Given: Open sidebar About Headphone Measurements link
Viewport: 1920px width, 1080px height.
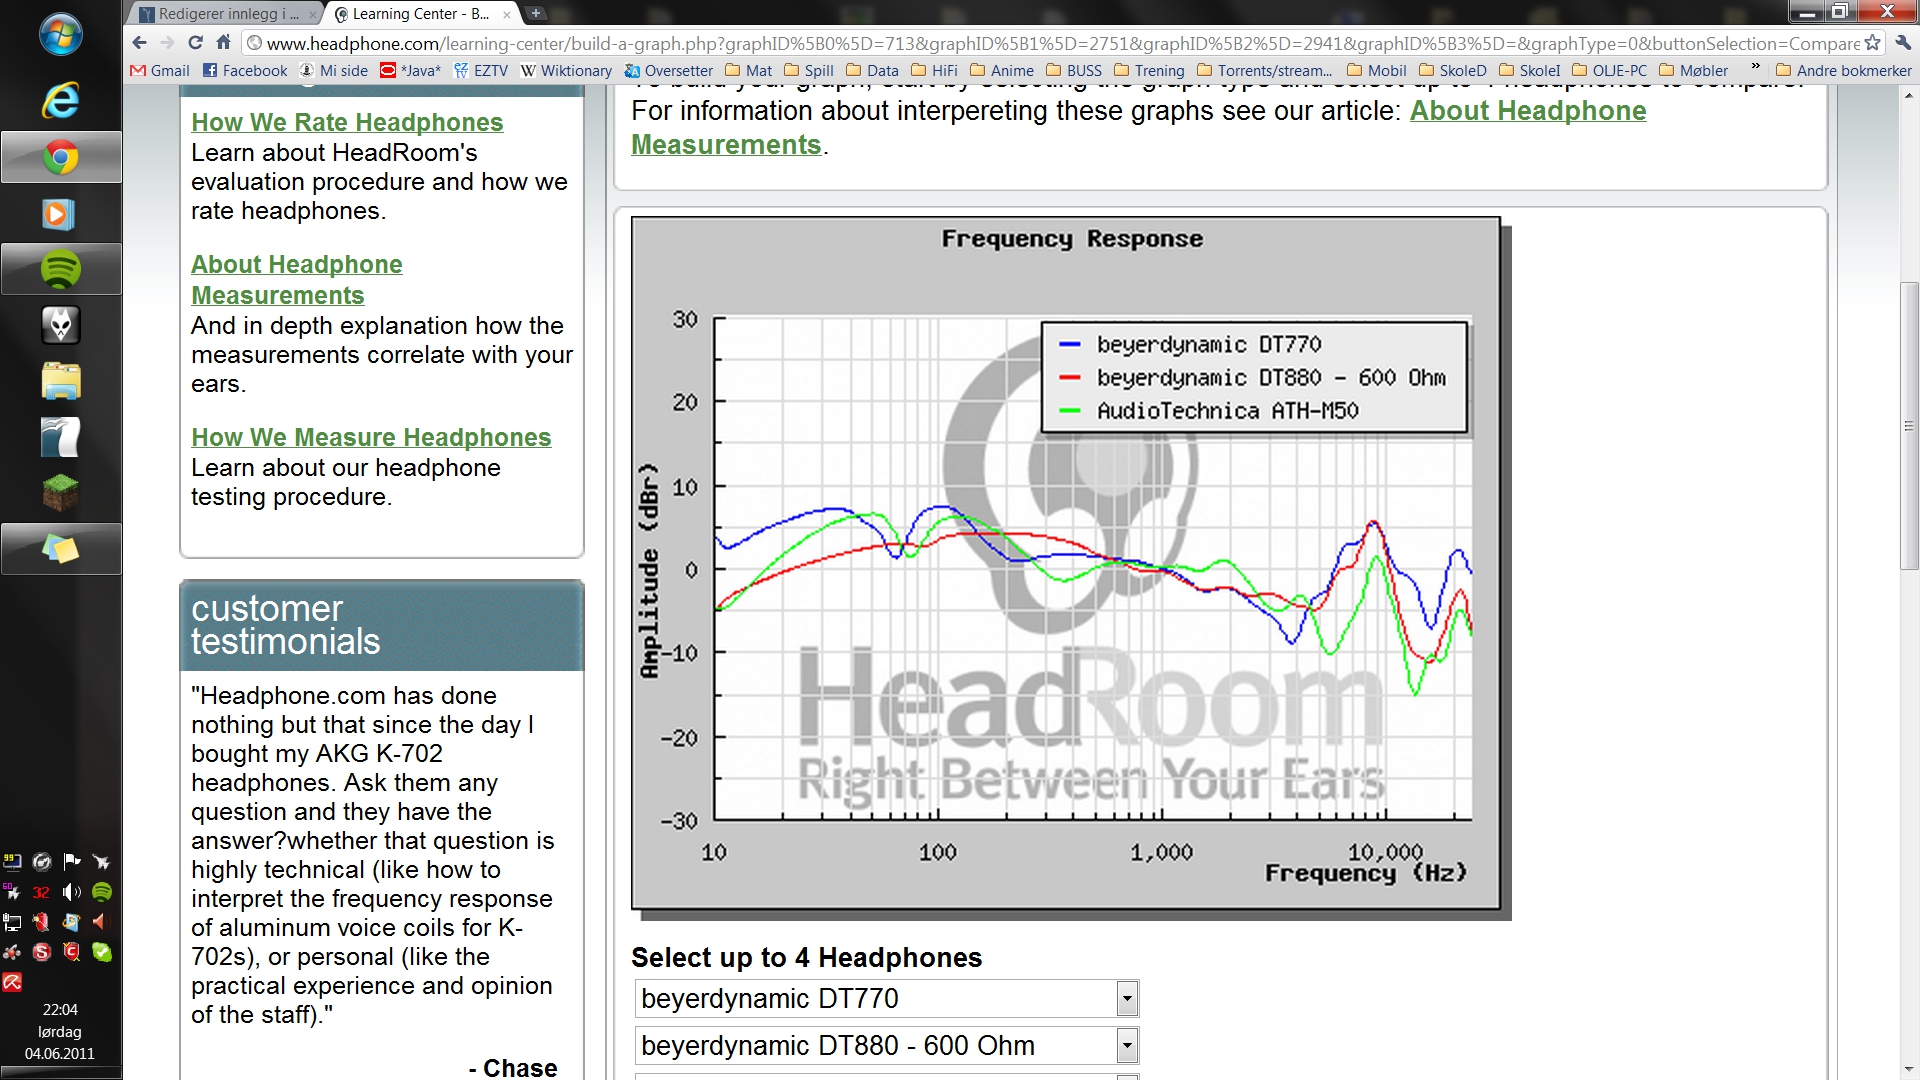Looking at the screenshot, I should pyautogui.click(x=297, y=280).
